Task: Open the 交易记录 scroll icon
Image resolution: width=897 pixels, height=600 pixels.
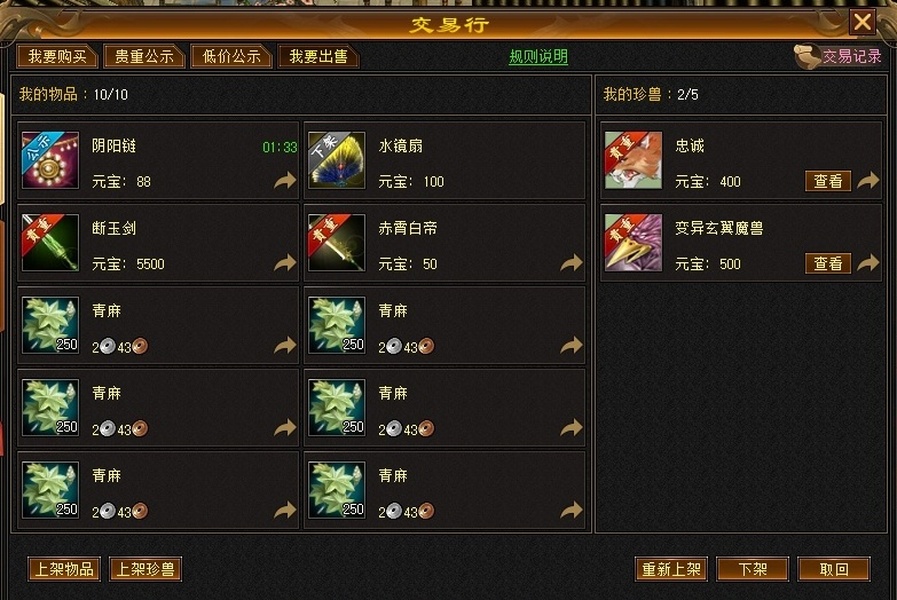Action: pyautogui.click(x=807, y=57)
